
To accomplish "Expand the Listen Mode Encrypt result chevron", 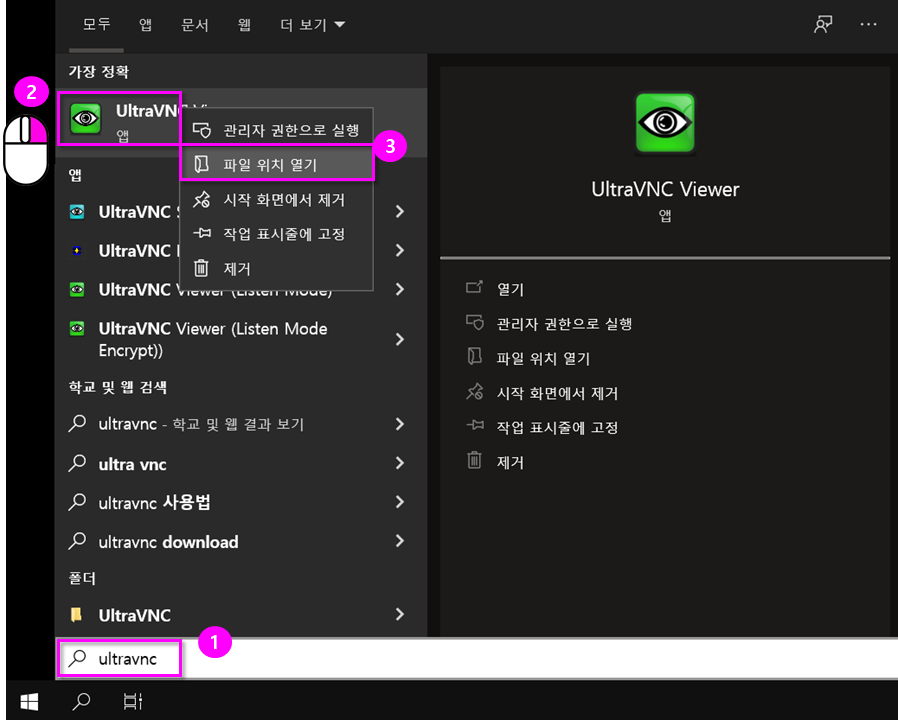I will pyautogui.click(x=400, y=340).
